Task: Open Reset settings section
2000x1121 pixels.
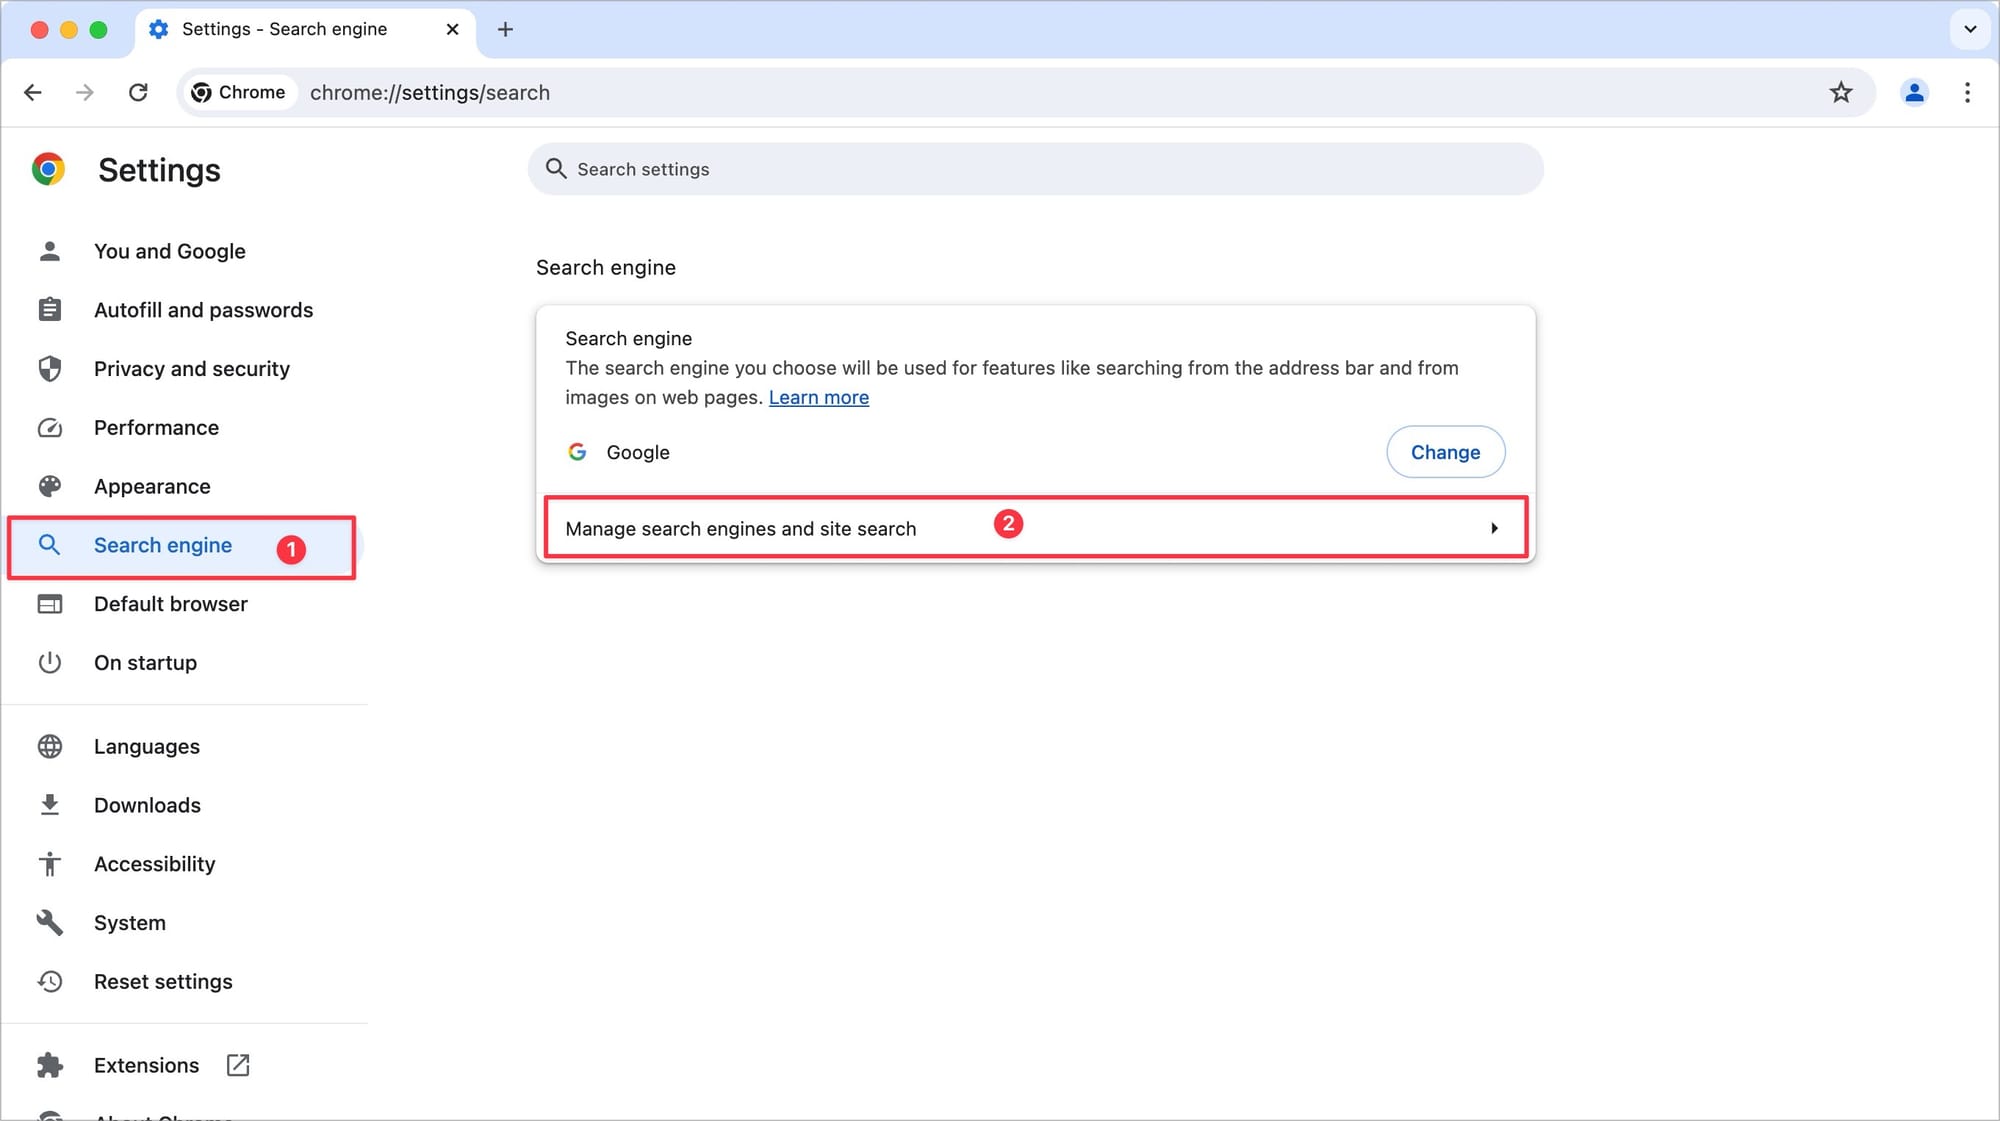Action: pyautogui.click(x=162, y=981)
